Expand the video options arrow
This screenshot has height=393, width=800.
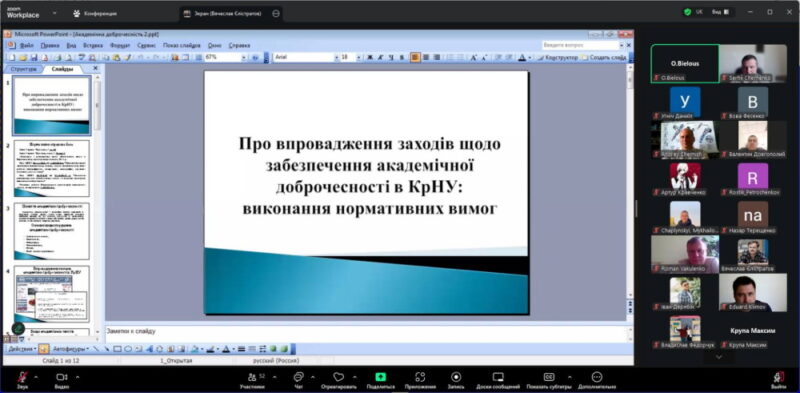[x=78, y=377]
